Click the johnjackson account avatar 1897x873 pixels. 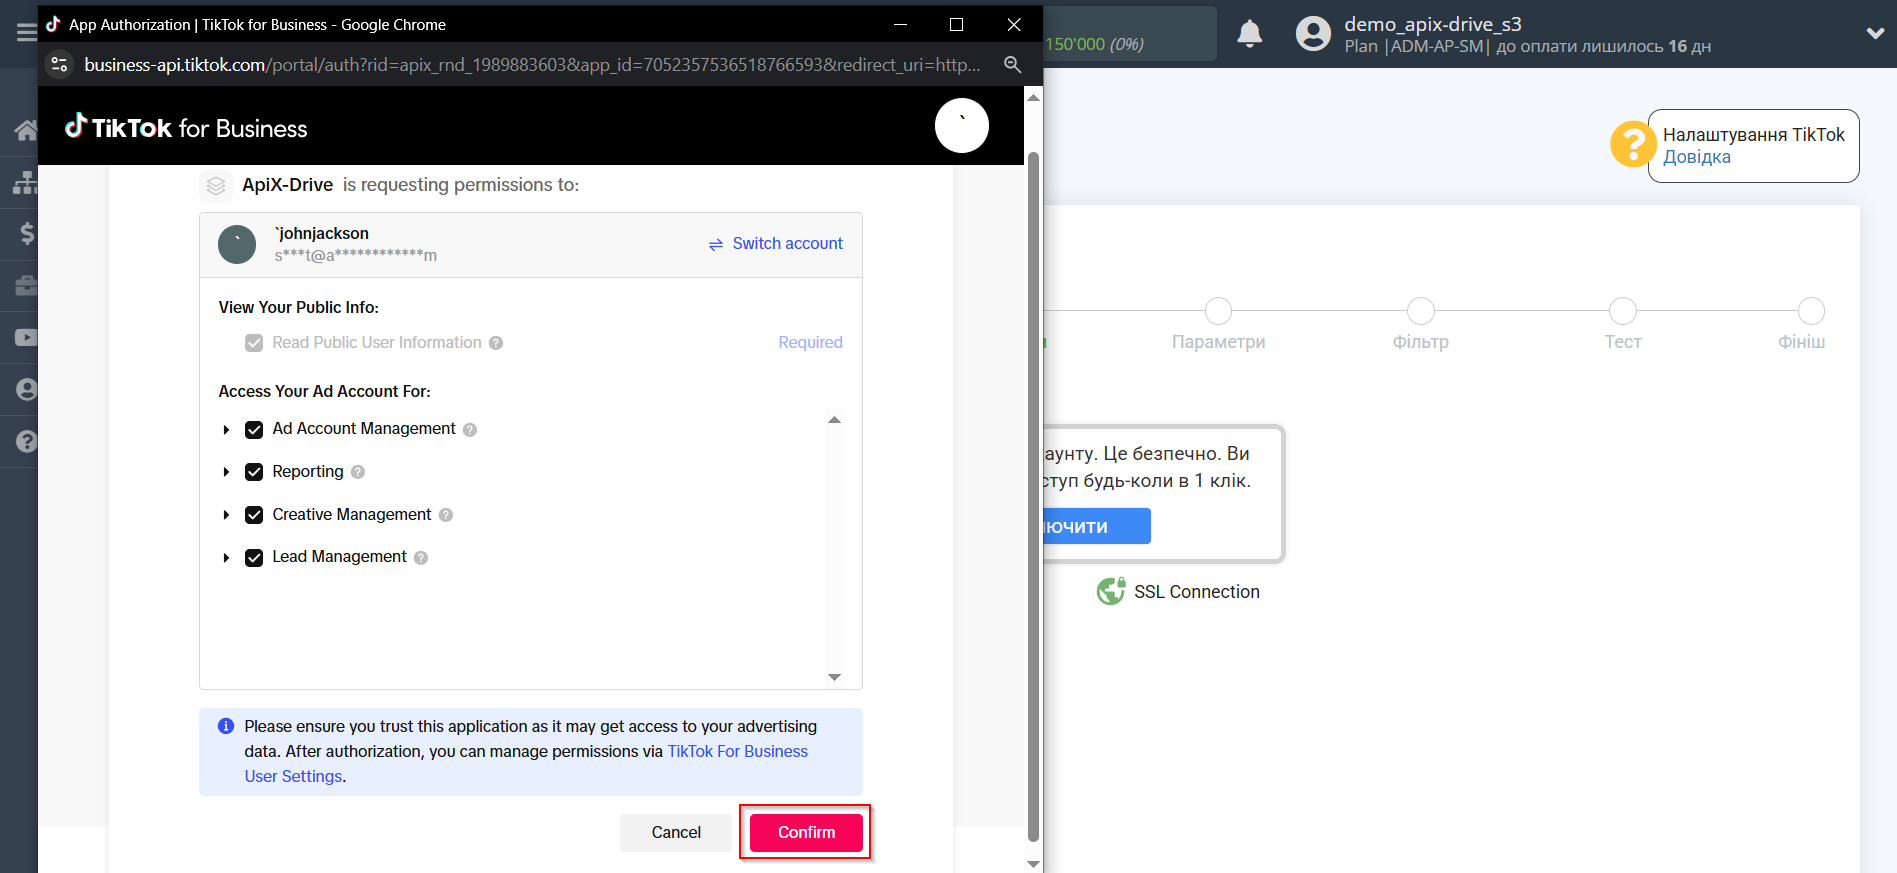[237, 245]
